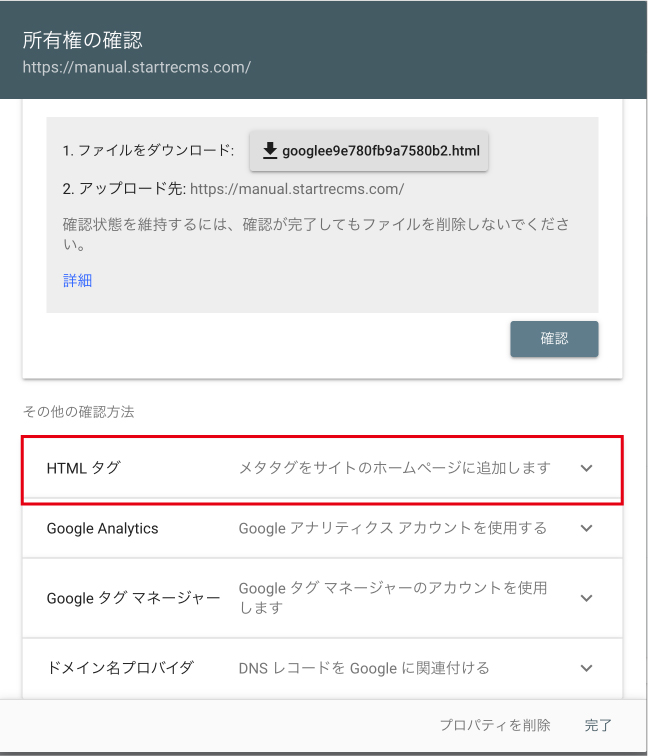Click the Google アナリティクス アカウントを使用する description
Viewport: 648px width, 756px height.
[392, 528]
